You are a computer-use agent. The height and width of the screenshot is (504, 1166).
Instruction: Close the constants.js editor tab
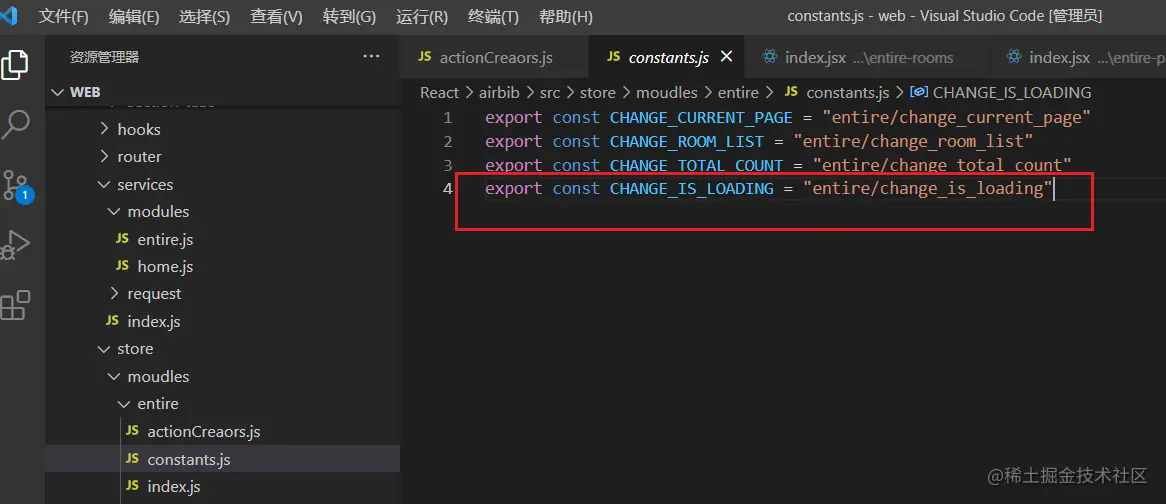tap(727, 56)
